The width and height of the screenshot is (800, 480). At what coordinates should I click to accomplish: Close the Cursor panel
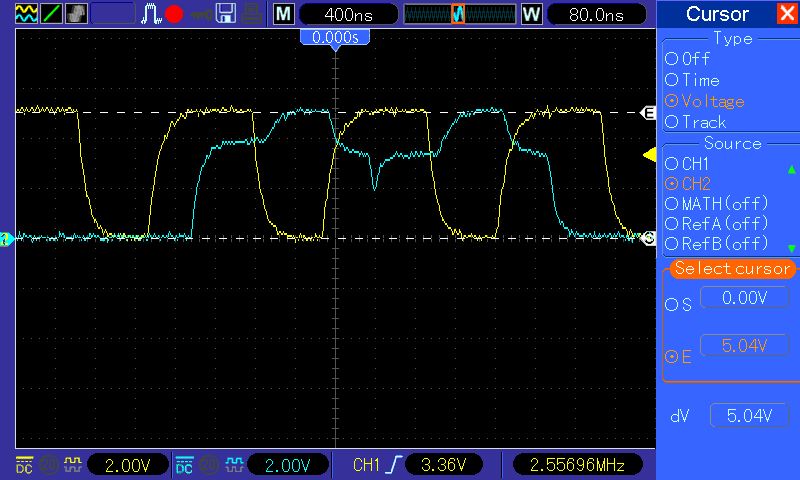pyautogui.click(x=786, y=14)
